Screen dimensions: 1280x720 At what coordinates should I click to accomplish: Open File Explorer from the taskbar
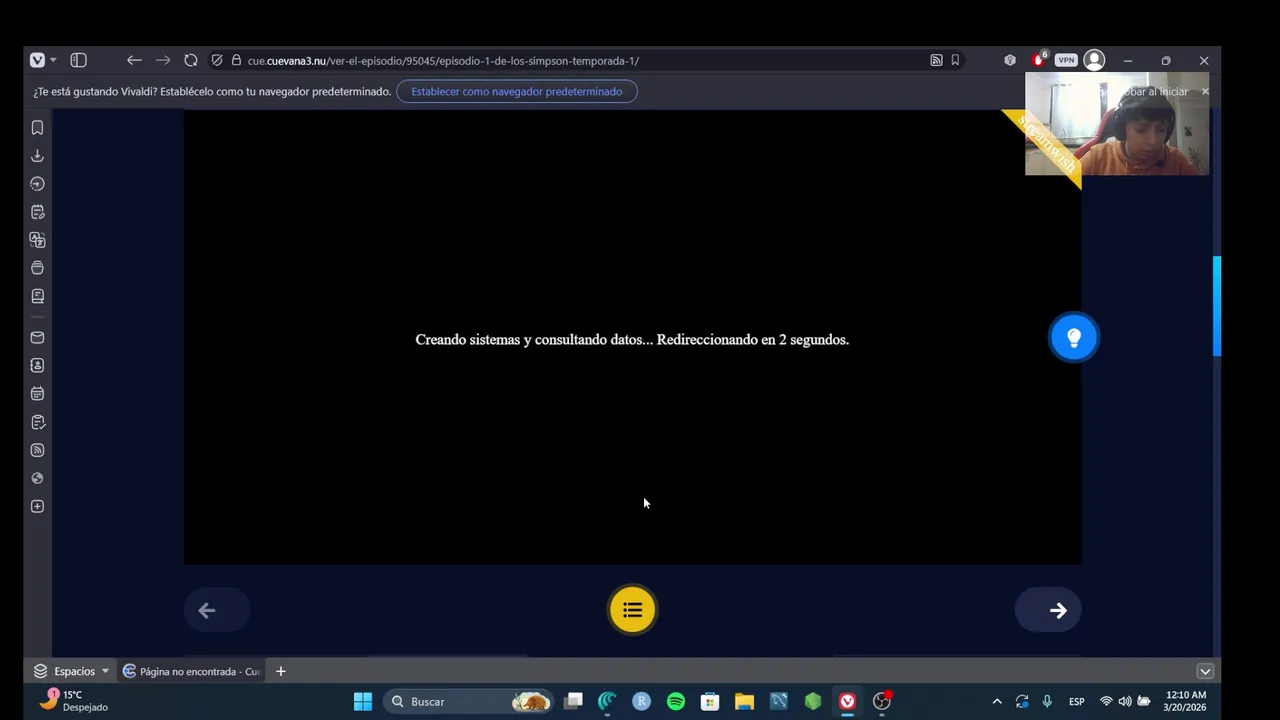744,701
